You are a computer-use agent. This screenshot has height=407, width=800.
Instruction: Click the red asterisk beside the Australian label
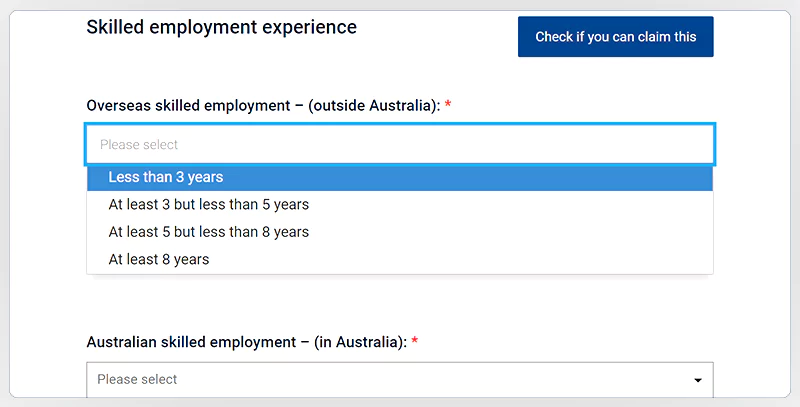coord(414,342)
